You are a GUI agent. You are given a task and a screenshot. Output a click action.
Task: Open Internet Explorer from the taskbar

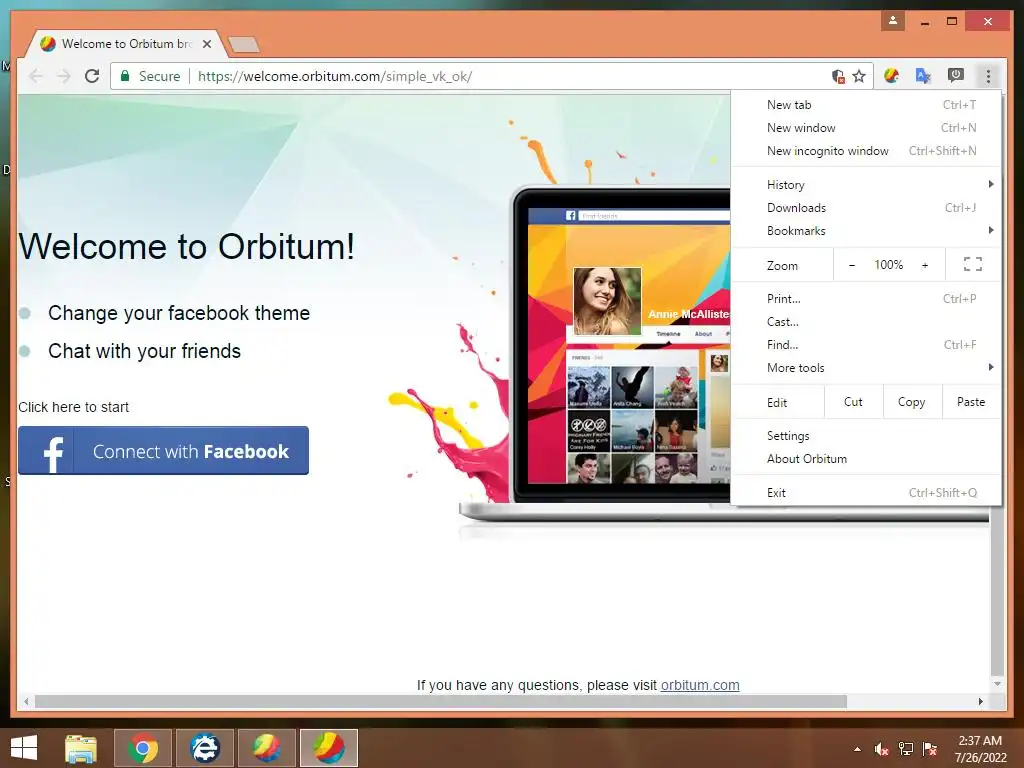point(204,748)
